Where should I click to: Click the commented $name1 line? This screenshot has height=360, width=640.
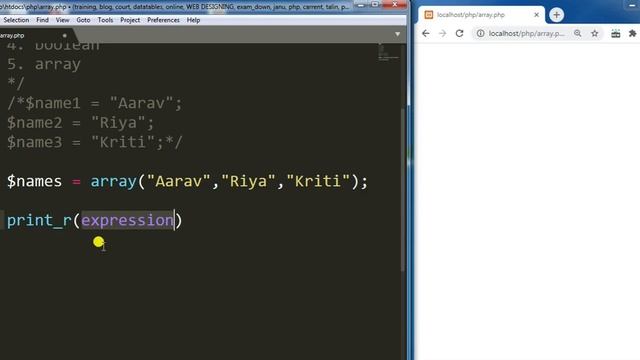(94, 103)
